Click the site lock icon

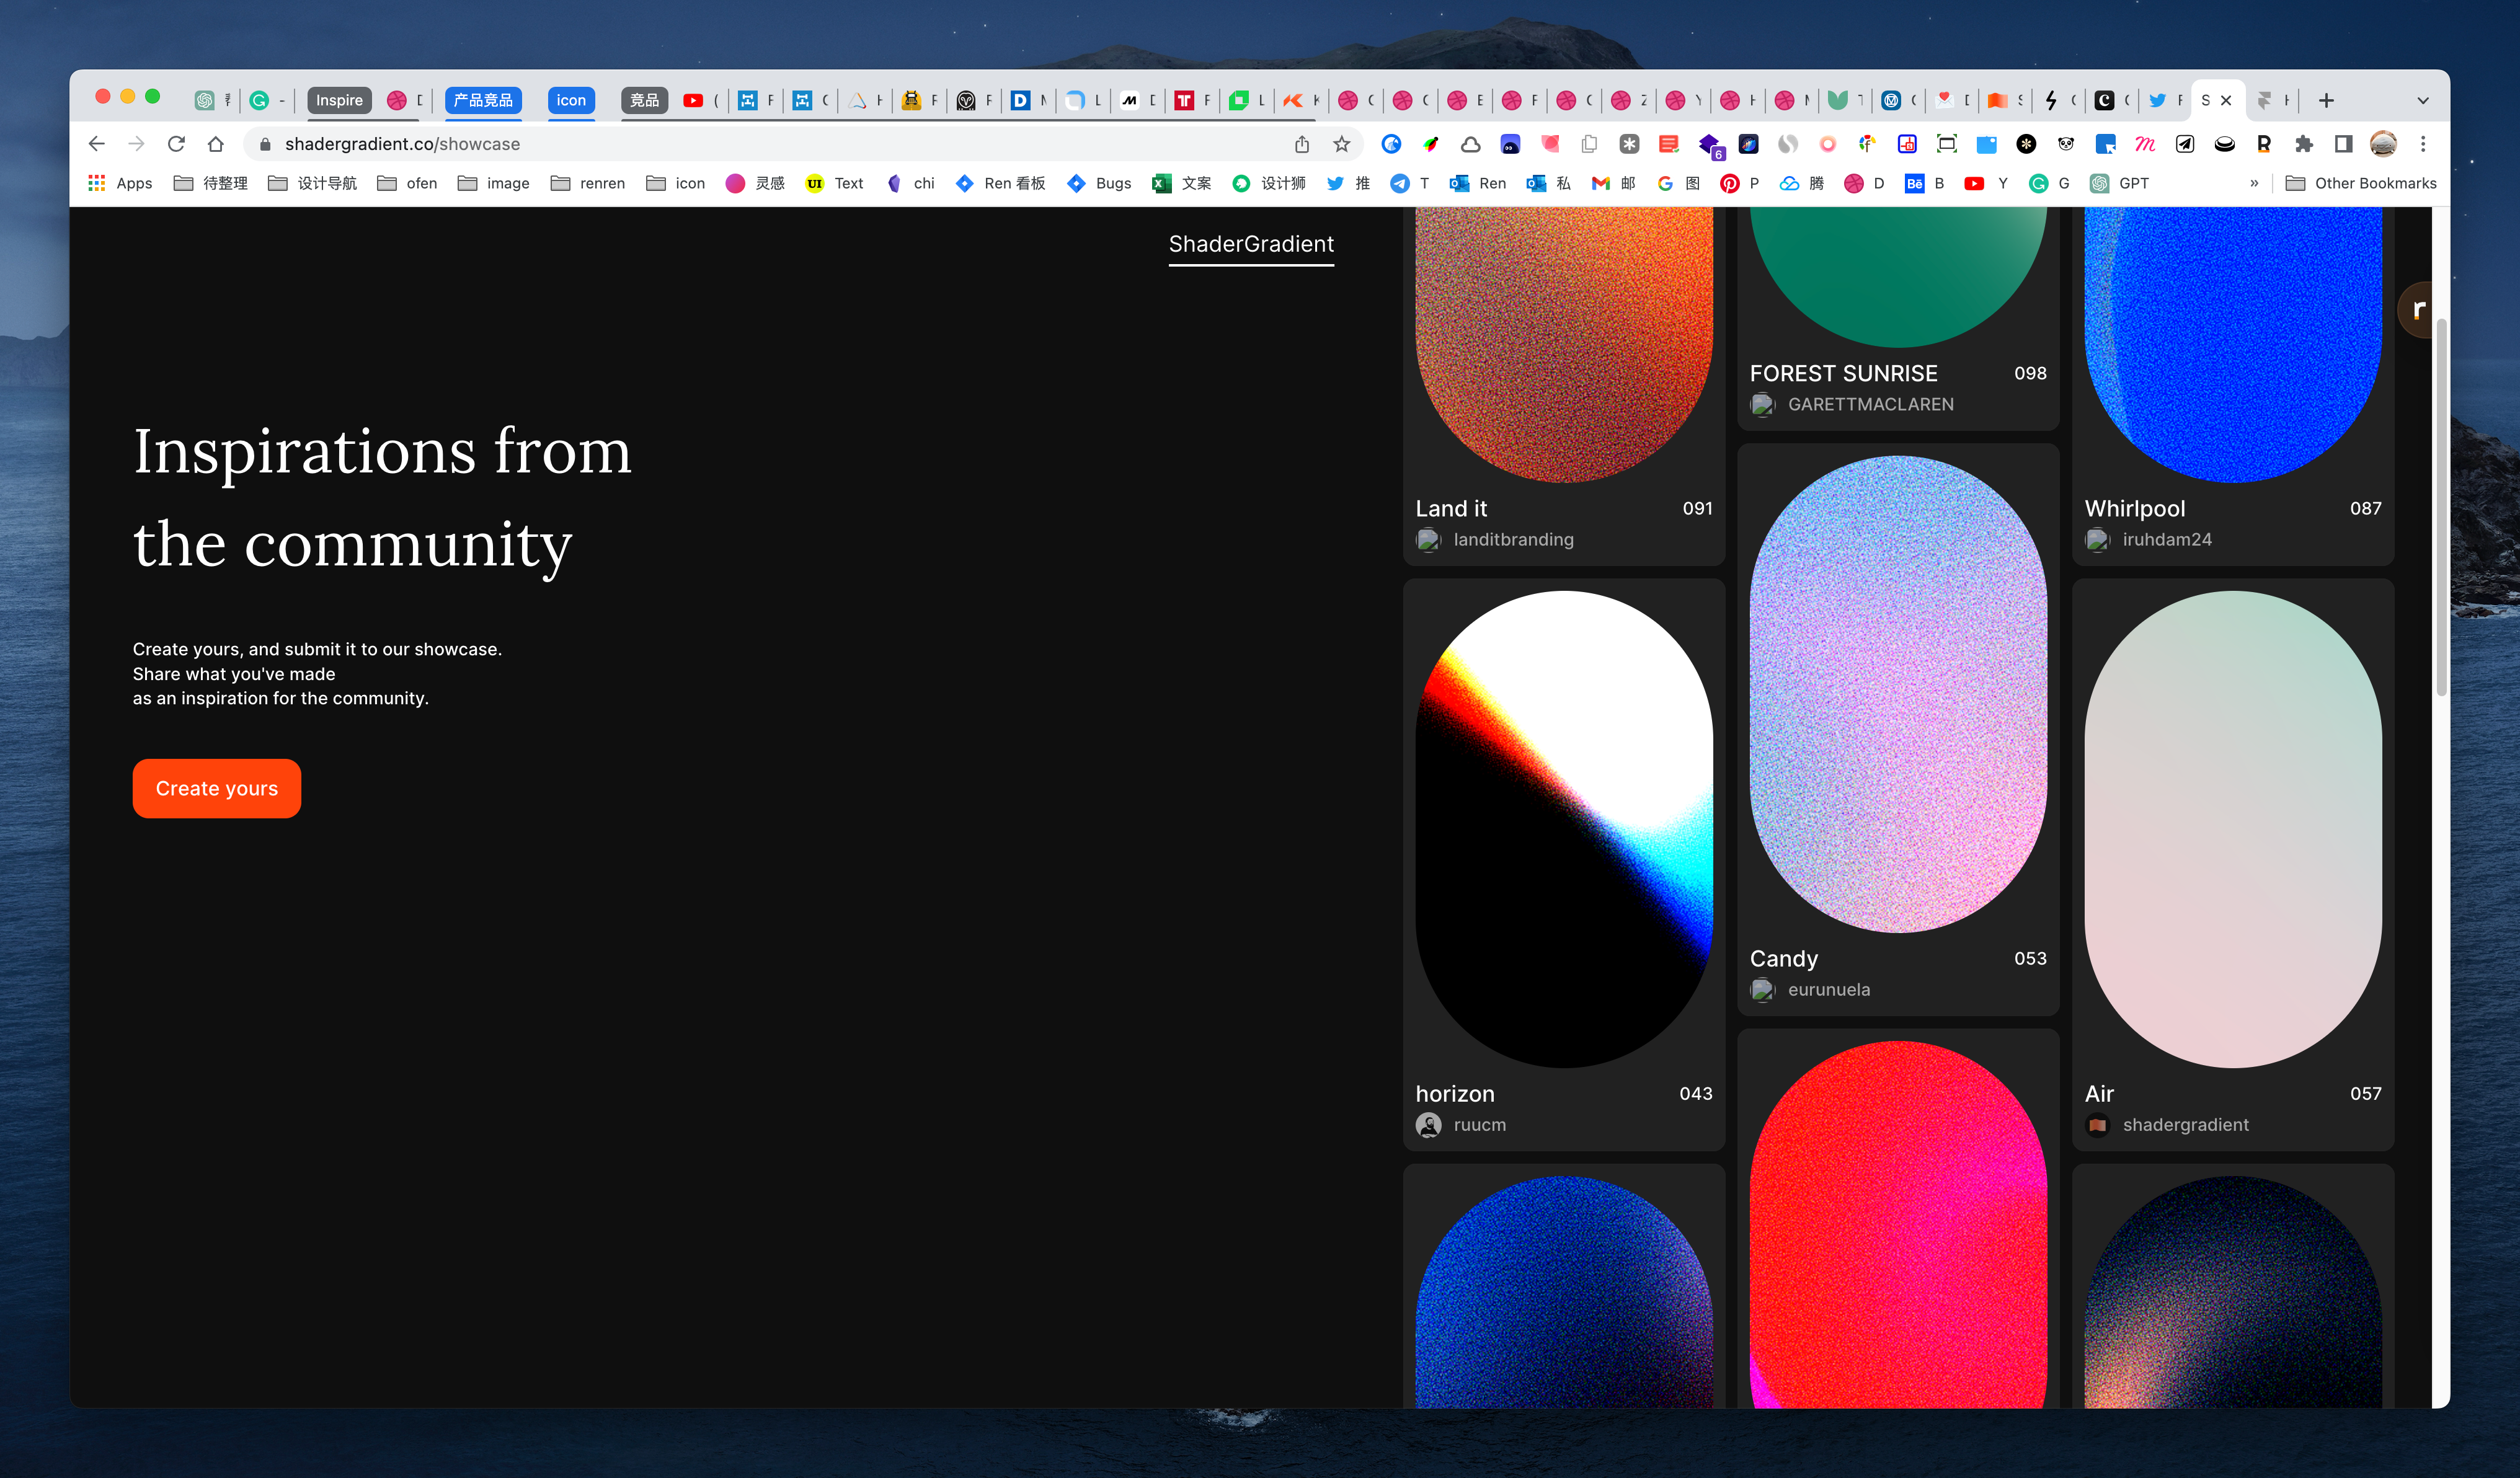coord(265,144)
